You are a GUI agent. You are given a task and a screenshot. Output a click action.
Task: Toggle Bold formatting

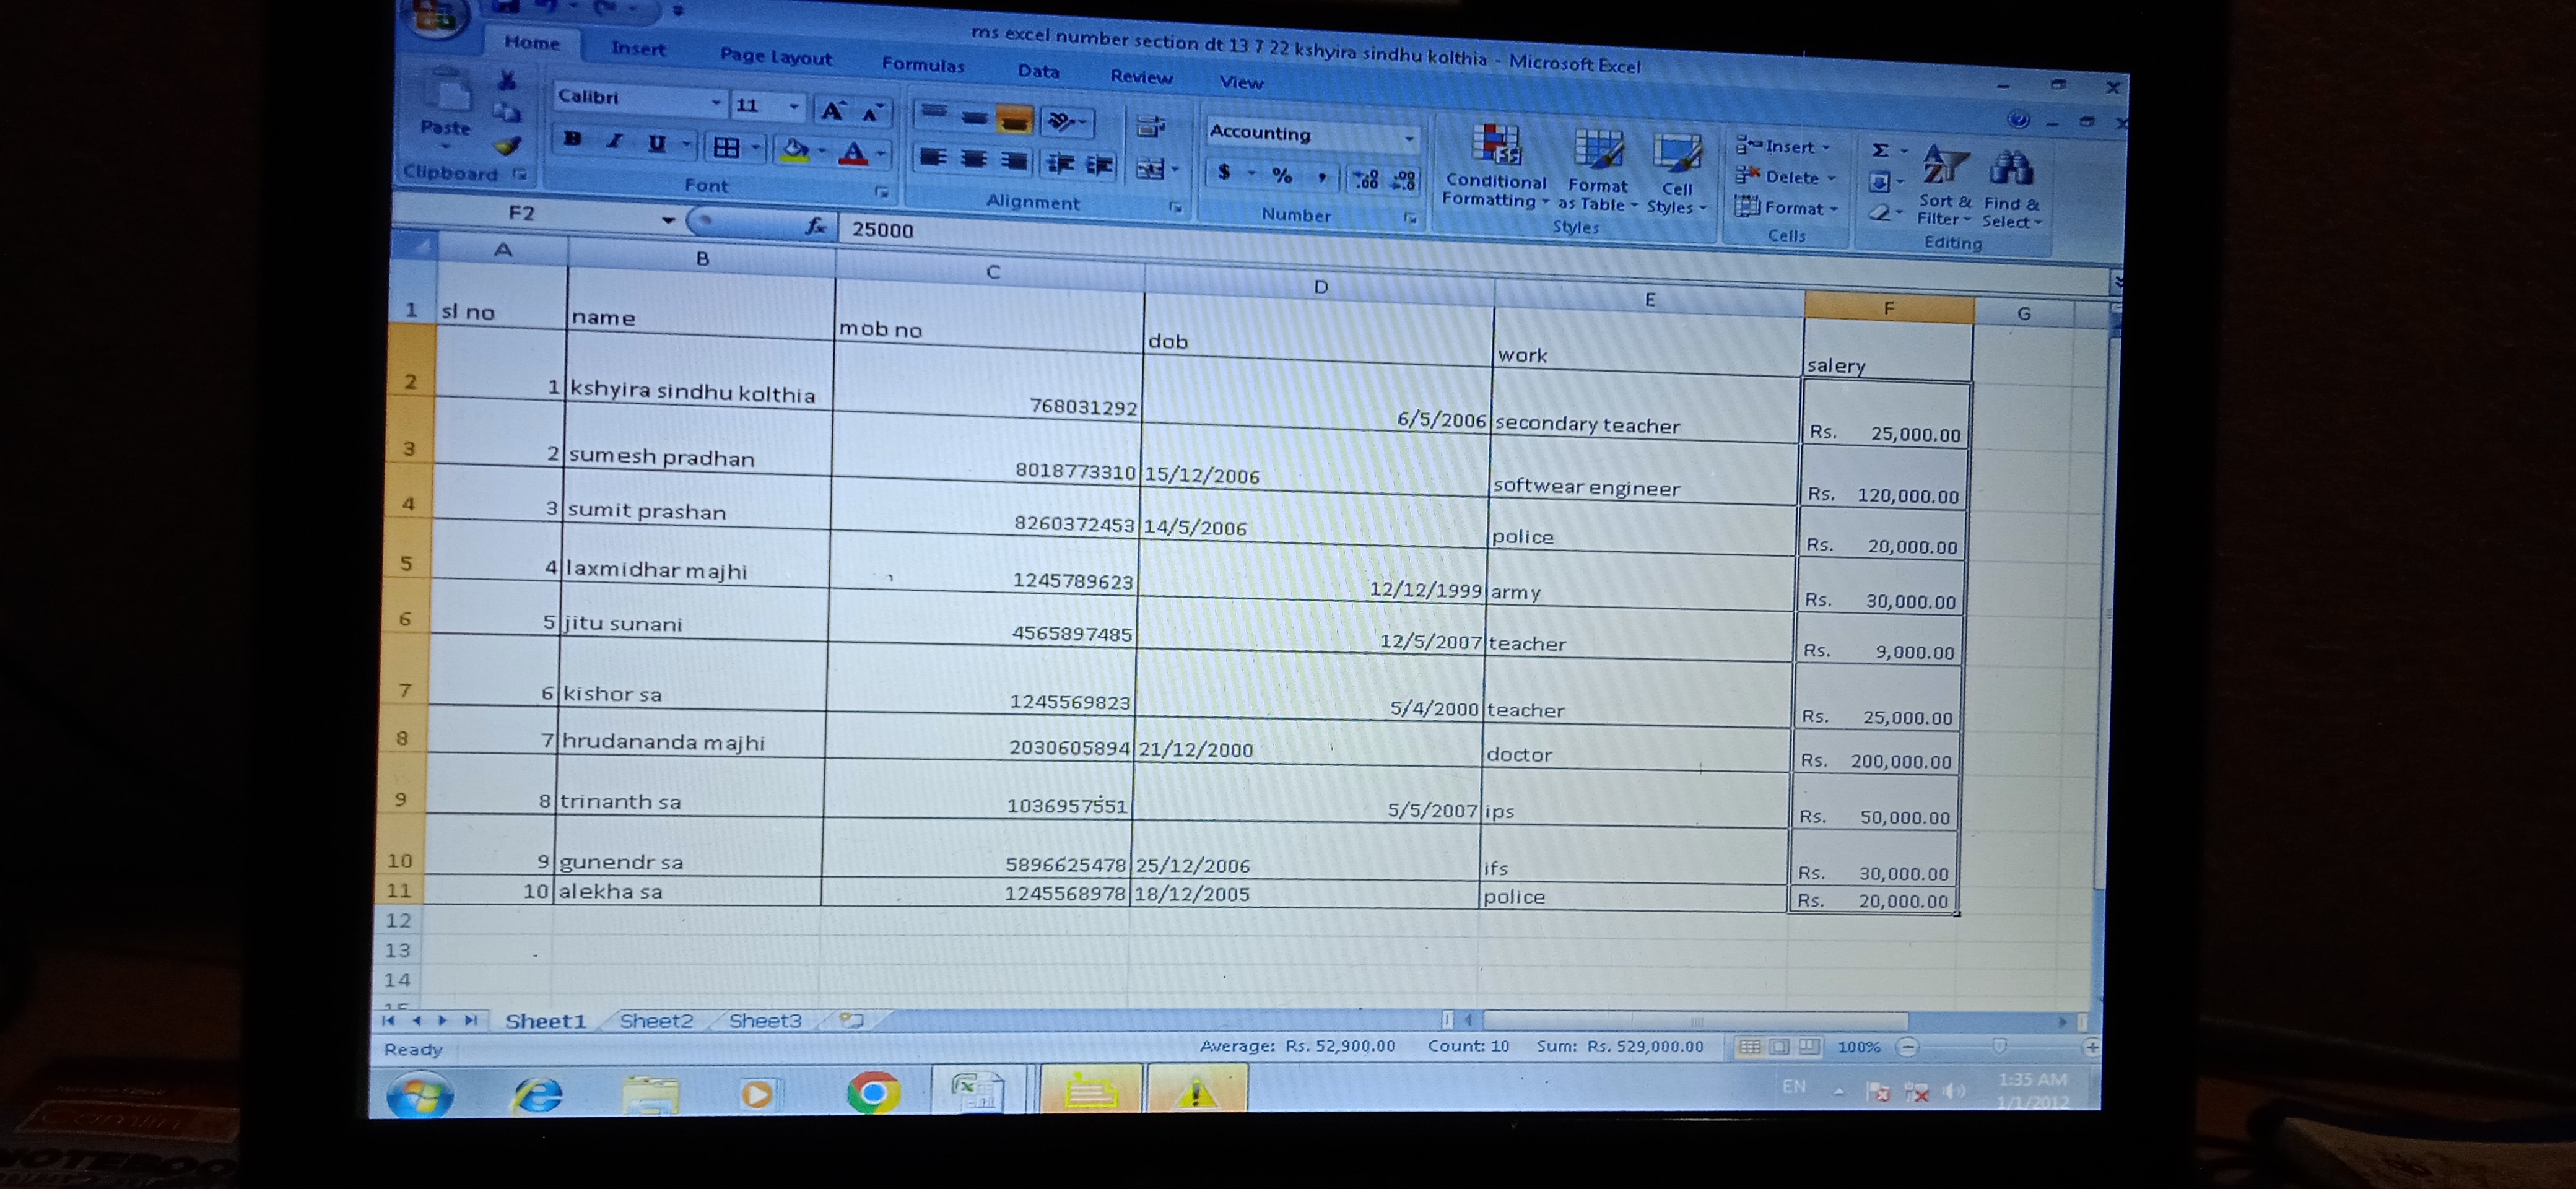(x=572, y=140)
